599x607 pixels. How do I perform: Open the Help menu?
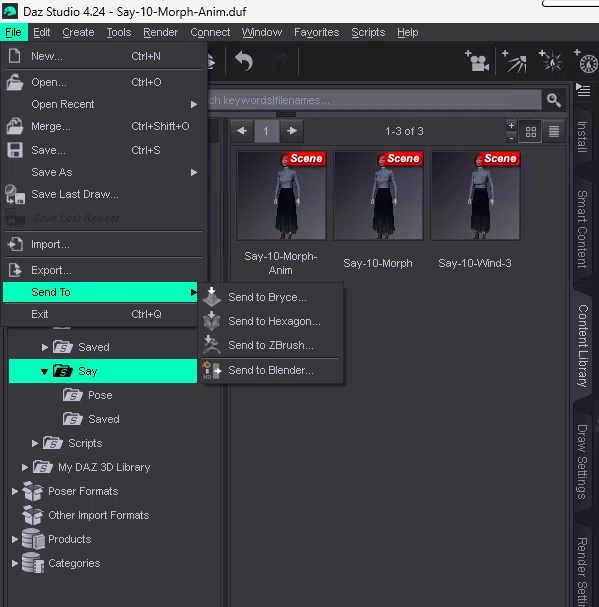point(407,32)
